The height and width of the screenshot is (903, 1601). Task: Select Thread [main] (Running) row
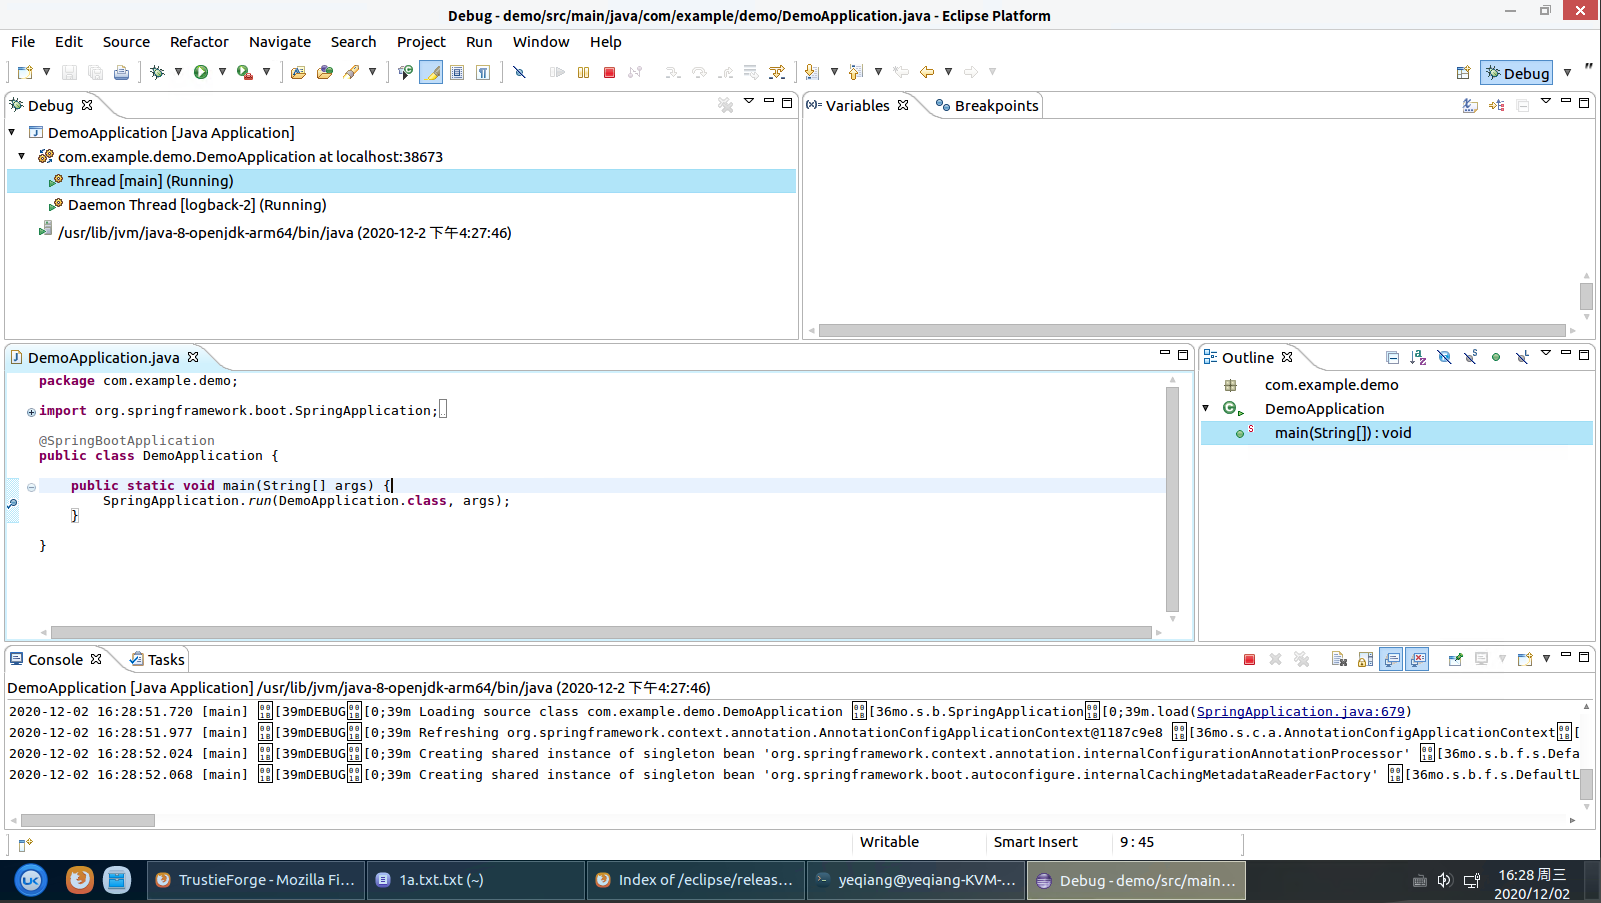401,181
